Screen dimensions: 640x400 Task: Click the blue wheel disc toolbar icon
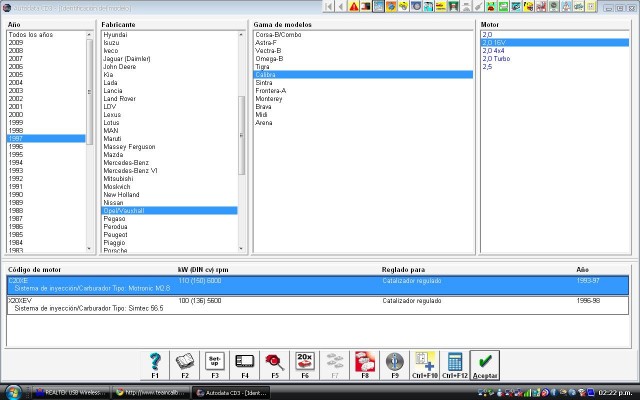[x=416, y=7]
